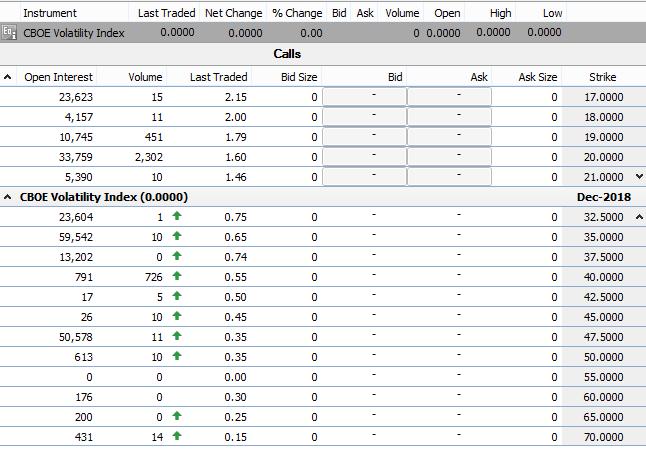Image resolution: width=646 pixels, height=454 pixels.
Task: Collapse the Dec-2018 CBOE Volatility Index group
Action: point(7,197)
